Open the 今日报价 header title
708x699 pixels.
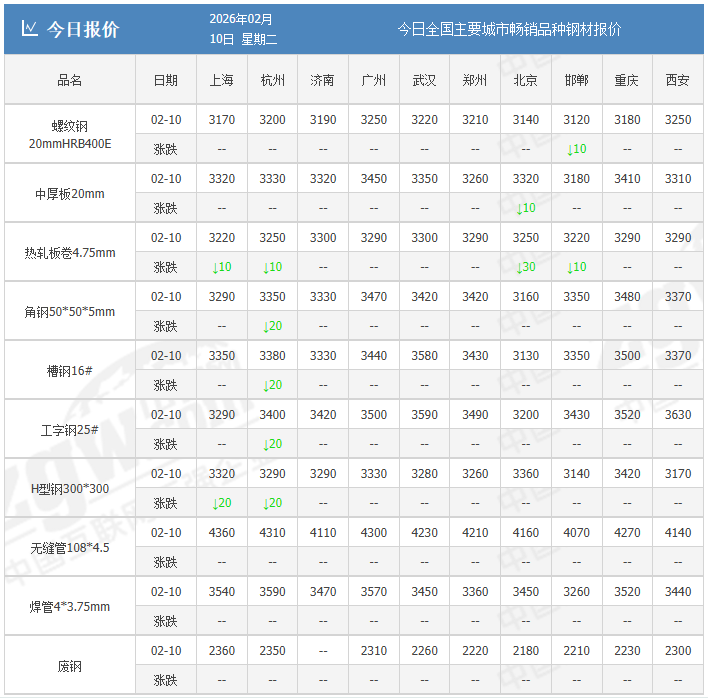83,29
